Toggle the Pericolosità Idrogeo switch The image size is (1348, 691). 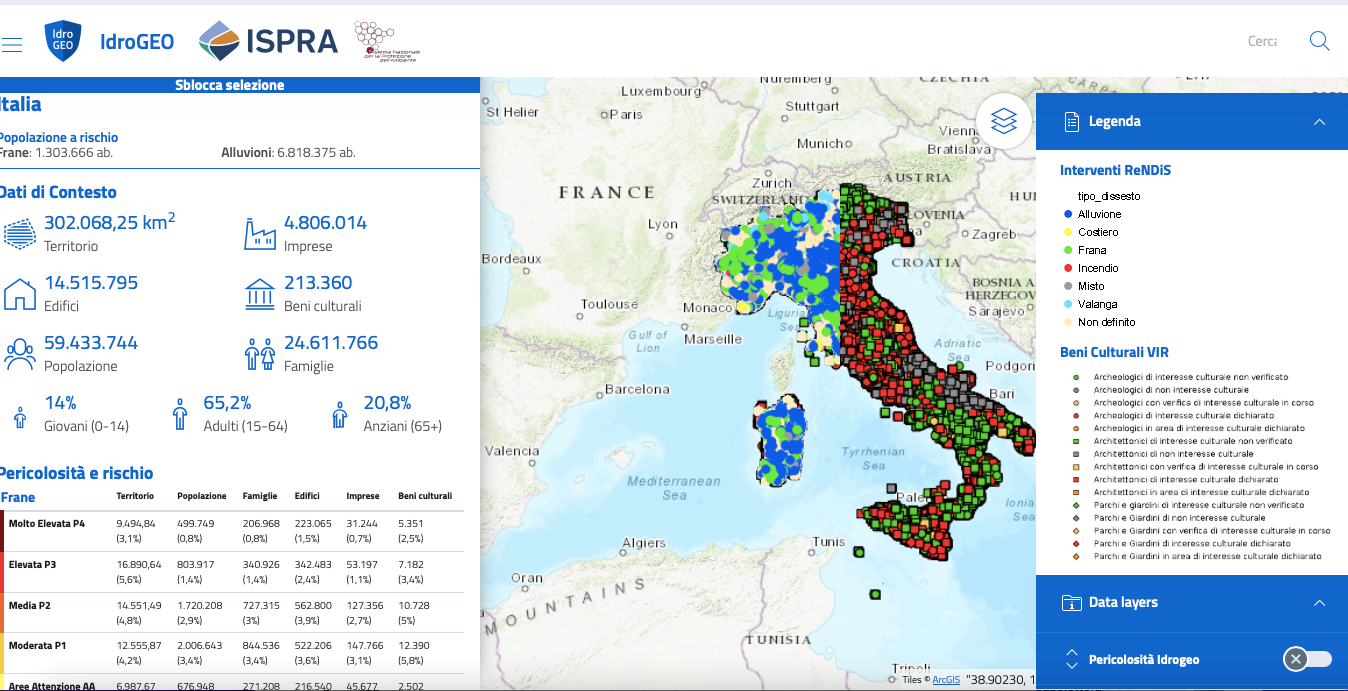(1307, 658)
